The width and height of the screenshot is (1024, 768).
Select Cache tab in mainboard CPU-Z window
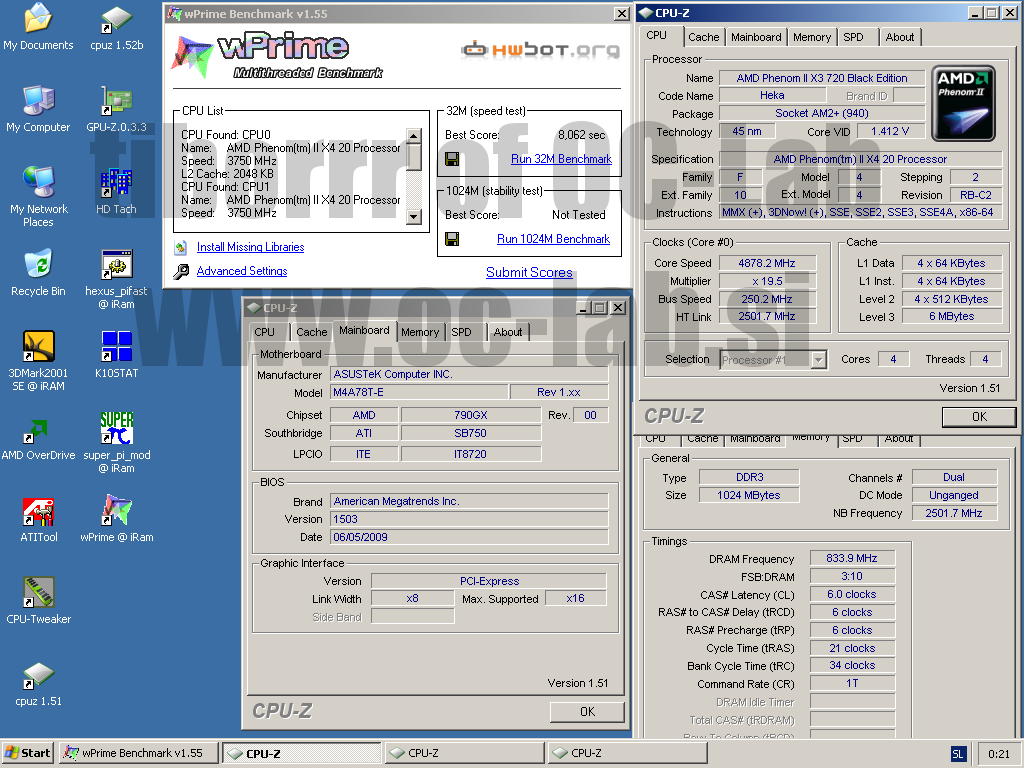tap(312, 332)
